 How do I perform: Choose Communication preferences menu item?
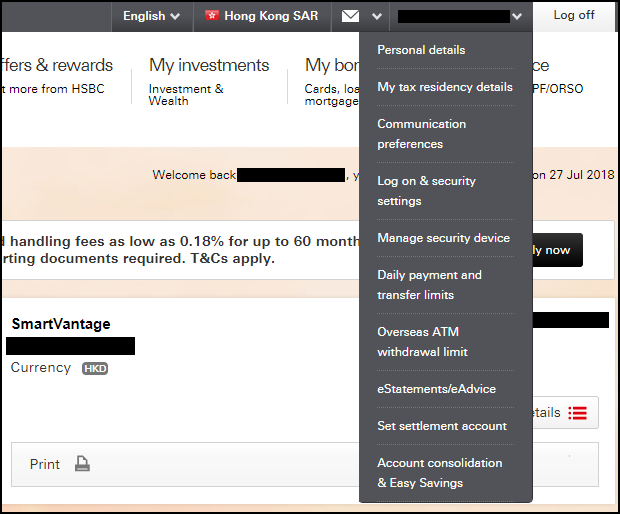click(421, 134)
